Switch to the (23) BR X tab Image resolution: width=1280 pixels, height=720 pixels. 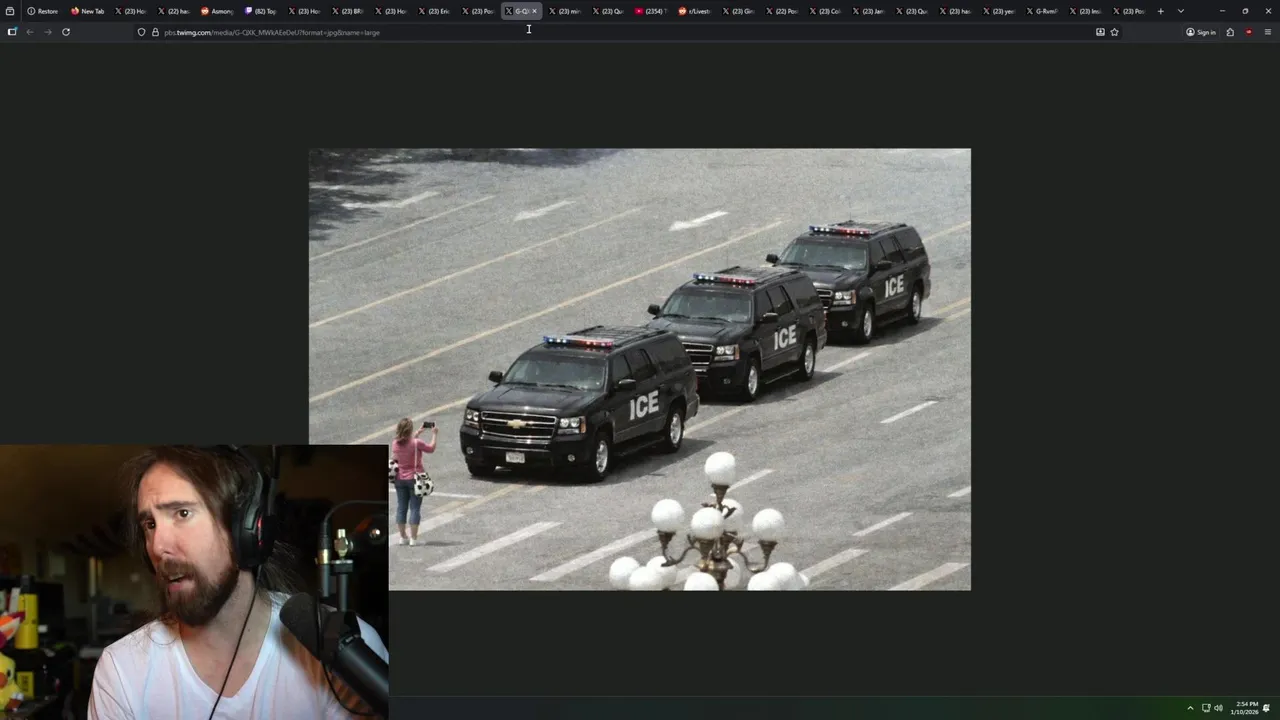point(347,11)
